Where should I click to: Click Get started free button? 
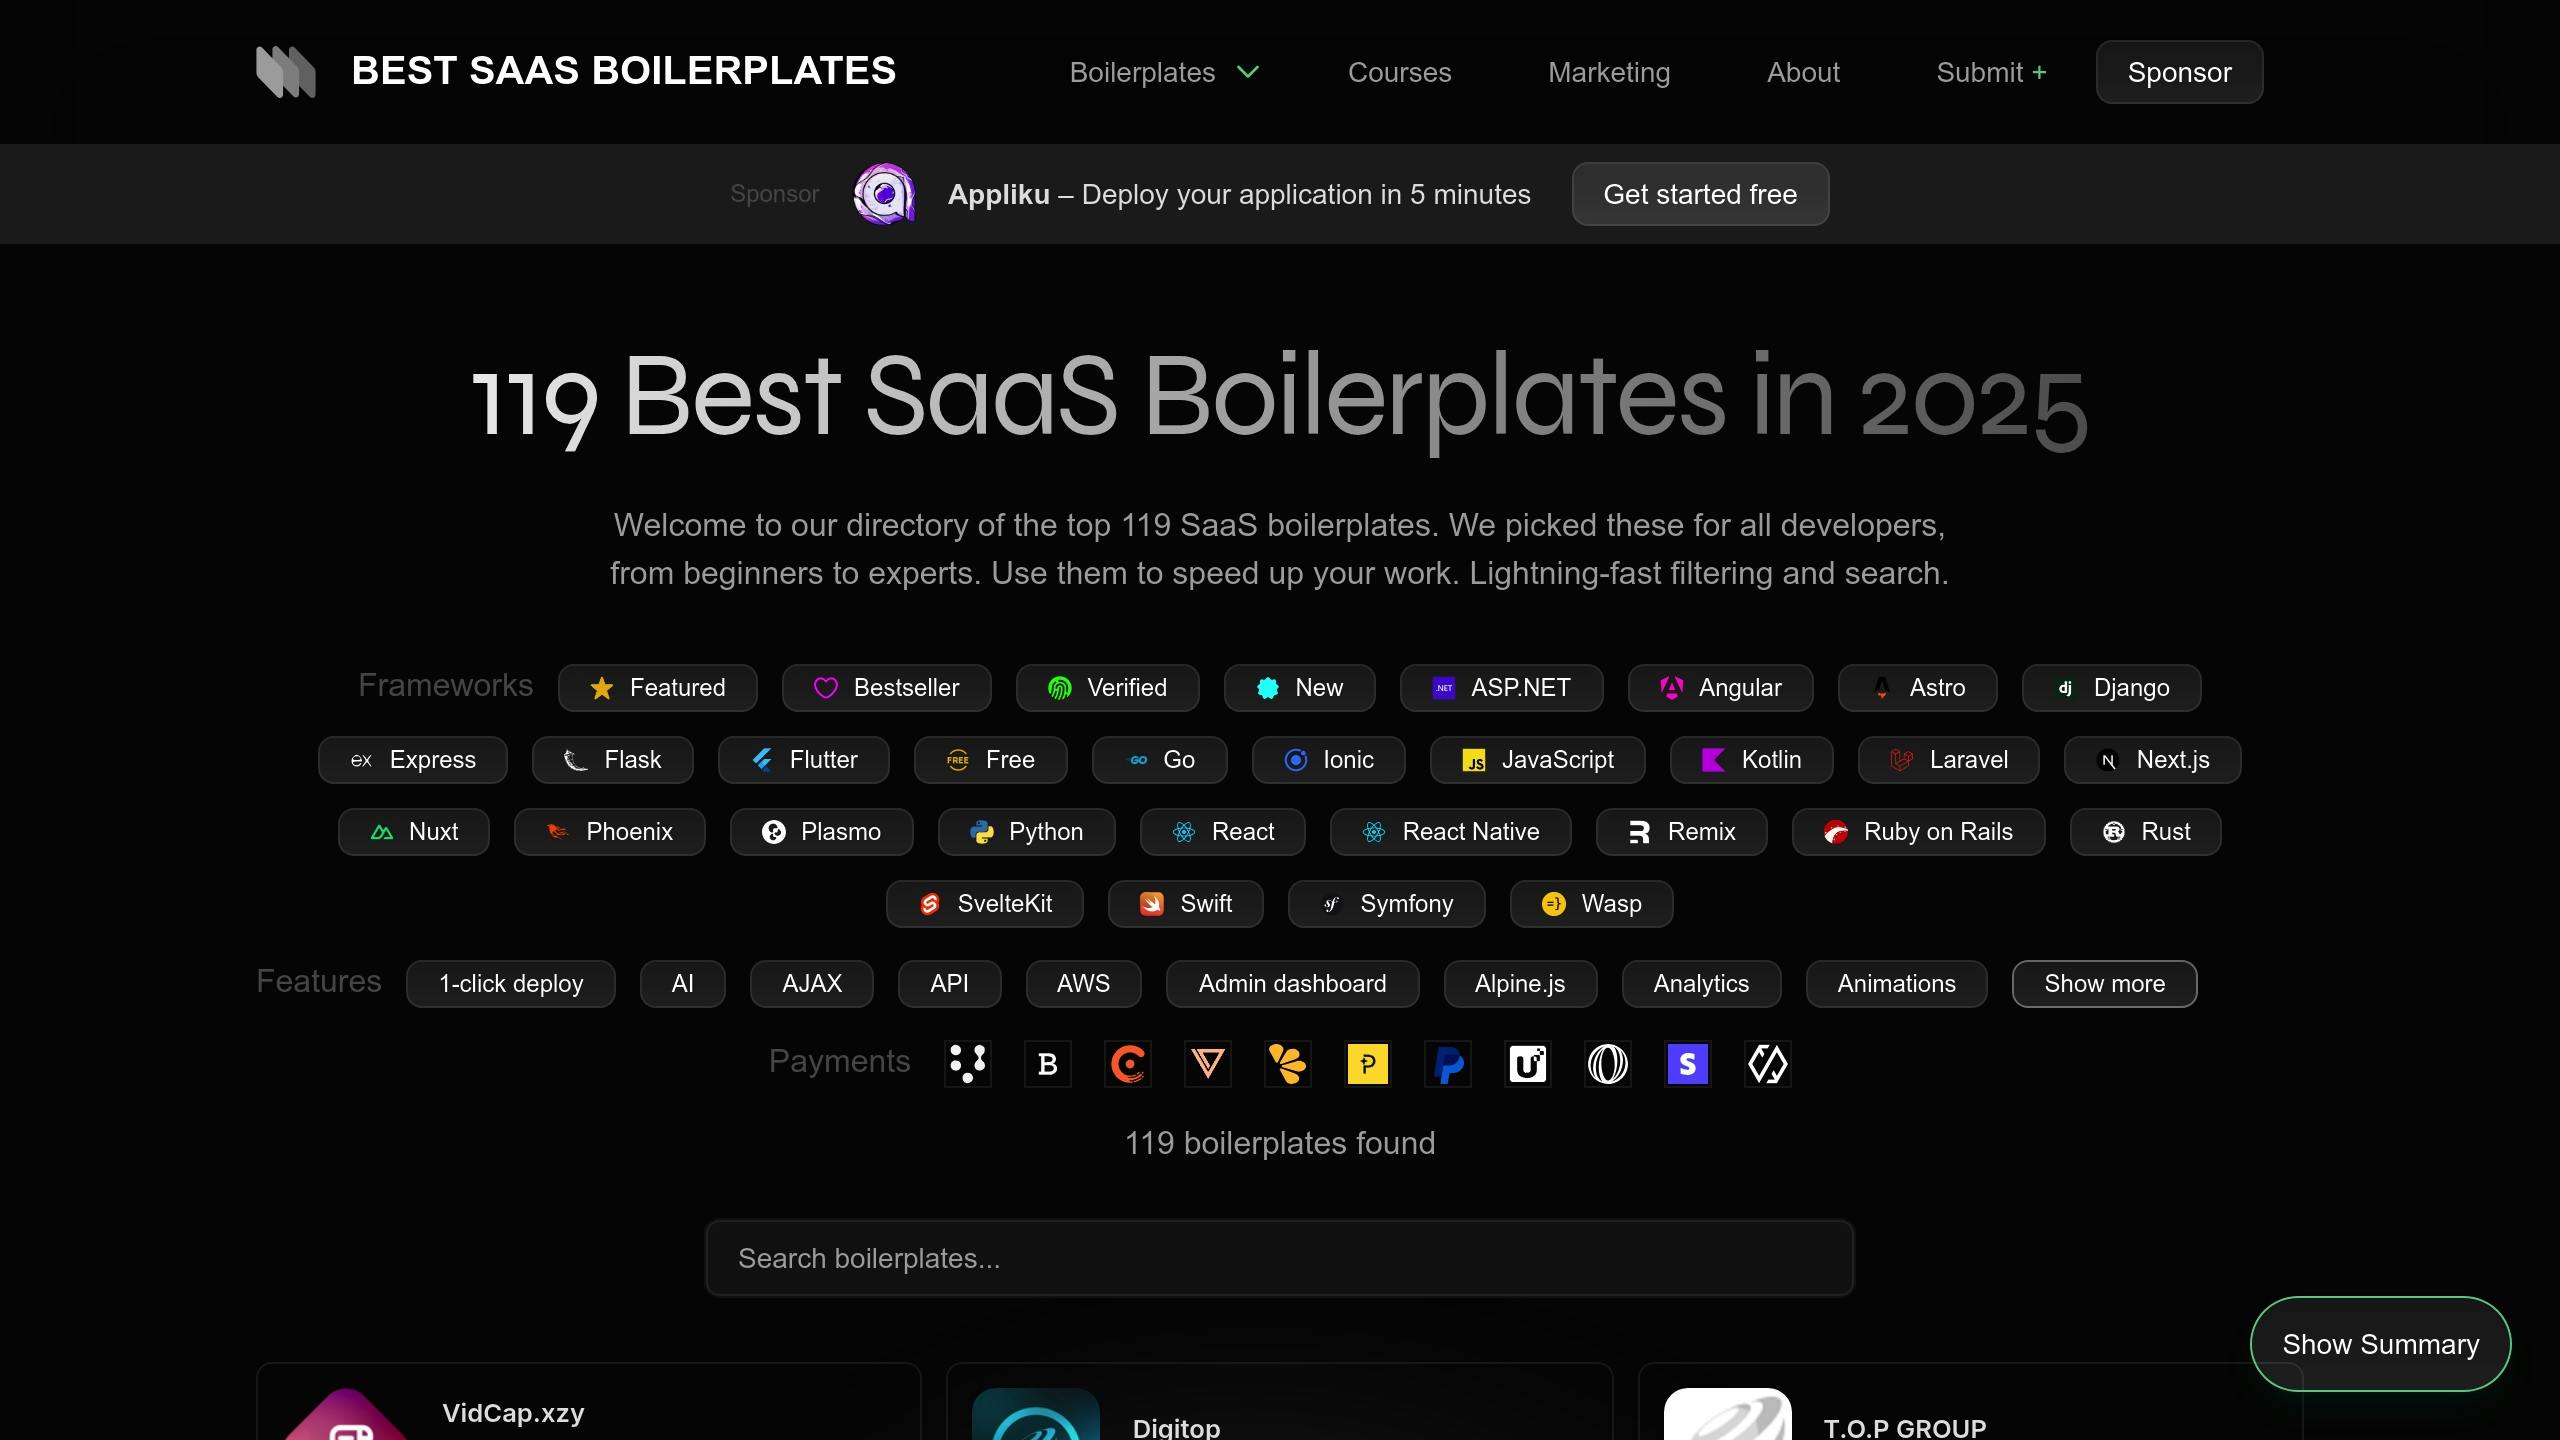point(1700,194)
